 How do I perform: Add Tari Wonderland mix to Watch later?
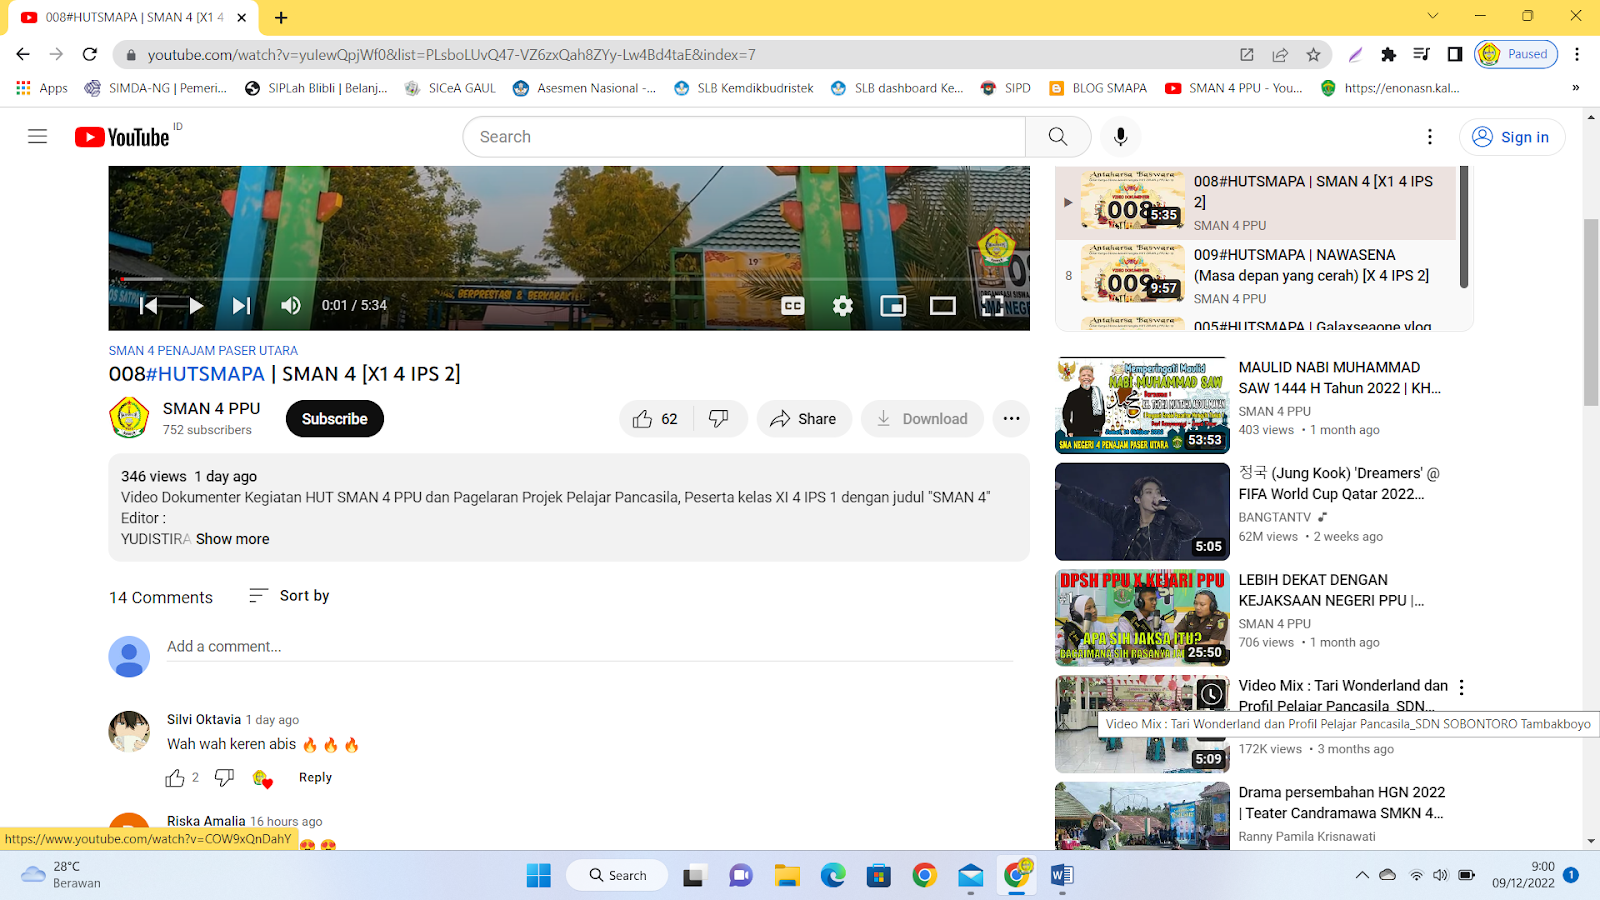tap(1211, 694)
